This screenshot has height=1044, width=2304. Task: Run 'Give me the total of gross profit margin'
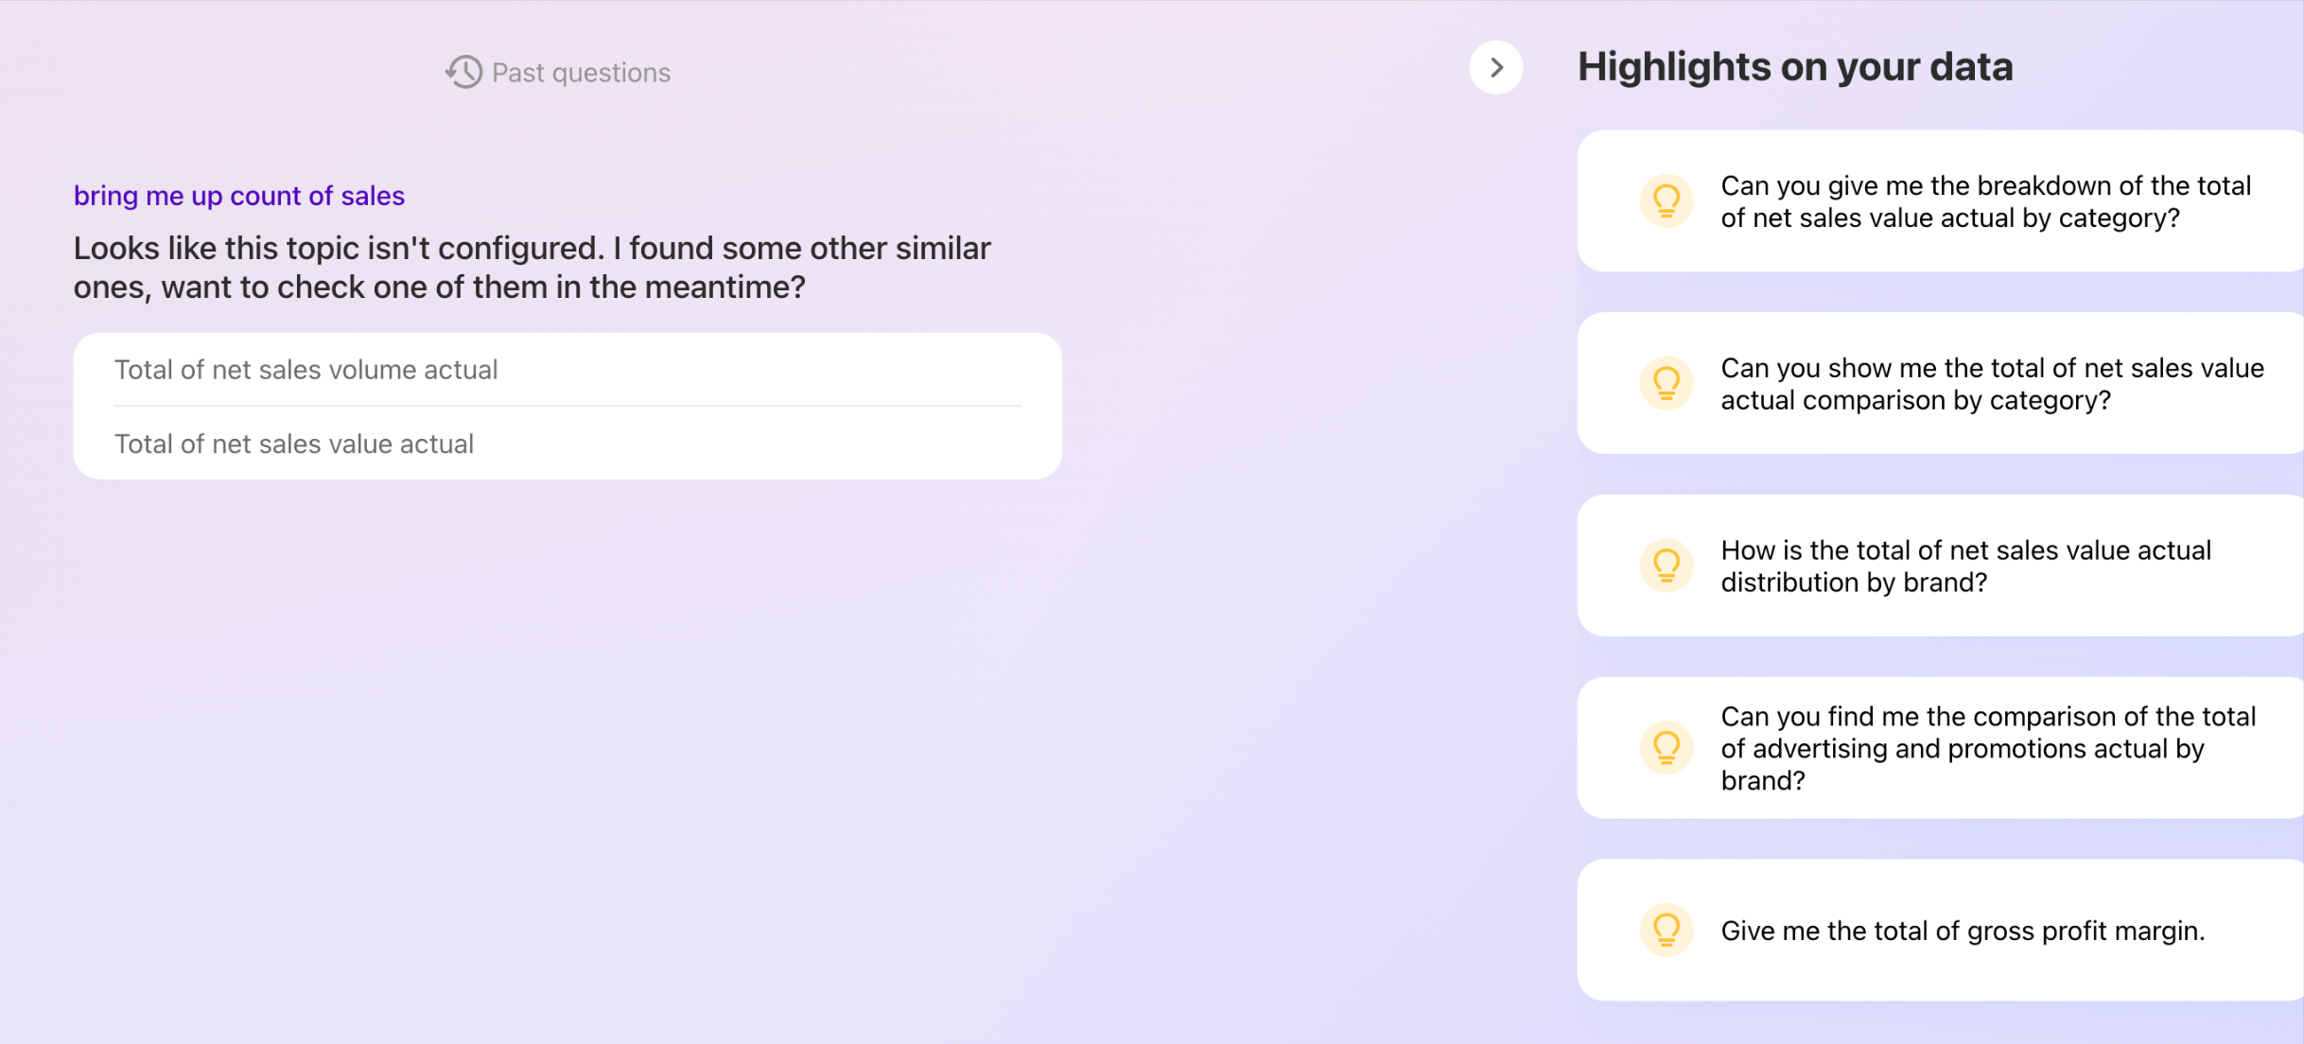coord(1962,931)
